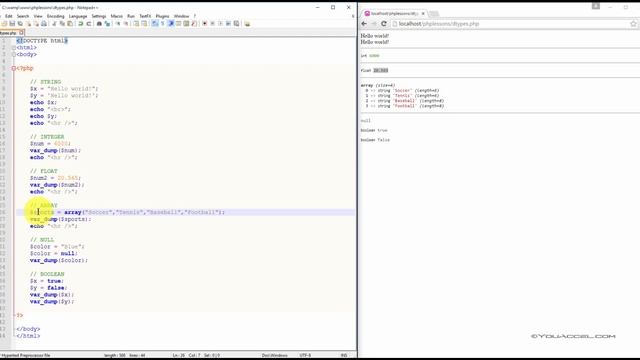Screen dimensions: 640x360
Task: Click the browser user profile icon
Action: pyautogui.click(x=596, y=6)
